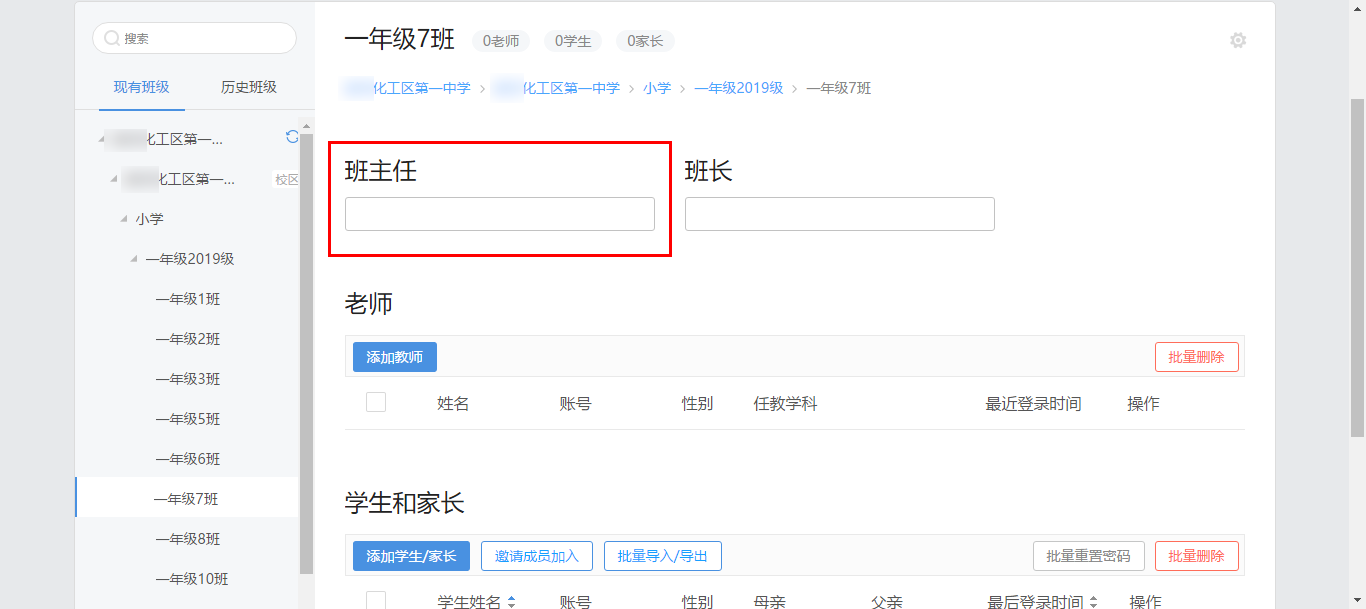The width and height of the screenshot is (1366, 609).
Task: Click the refresh icon beside the school tree
Action: pos(292,137)
